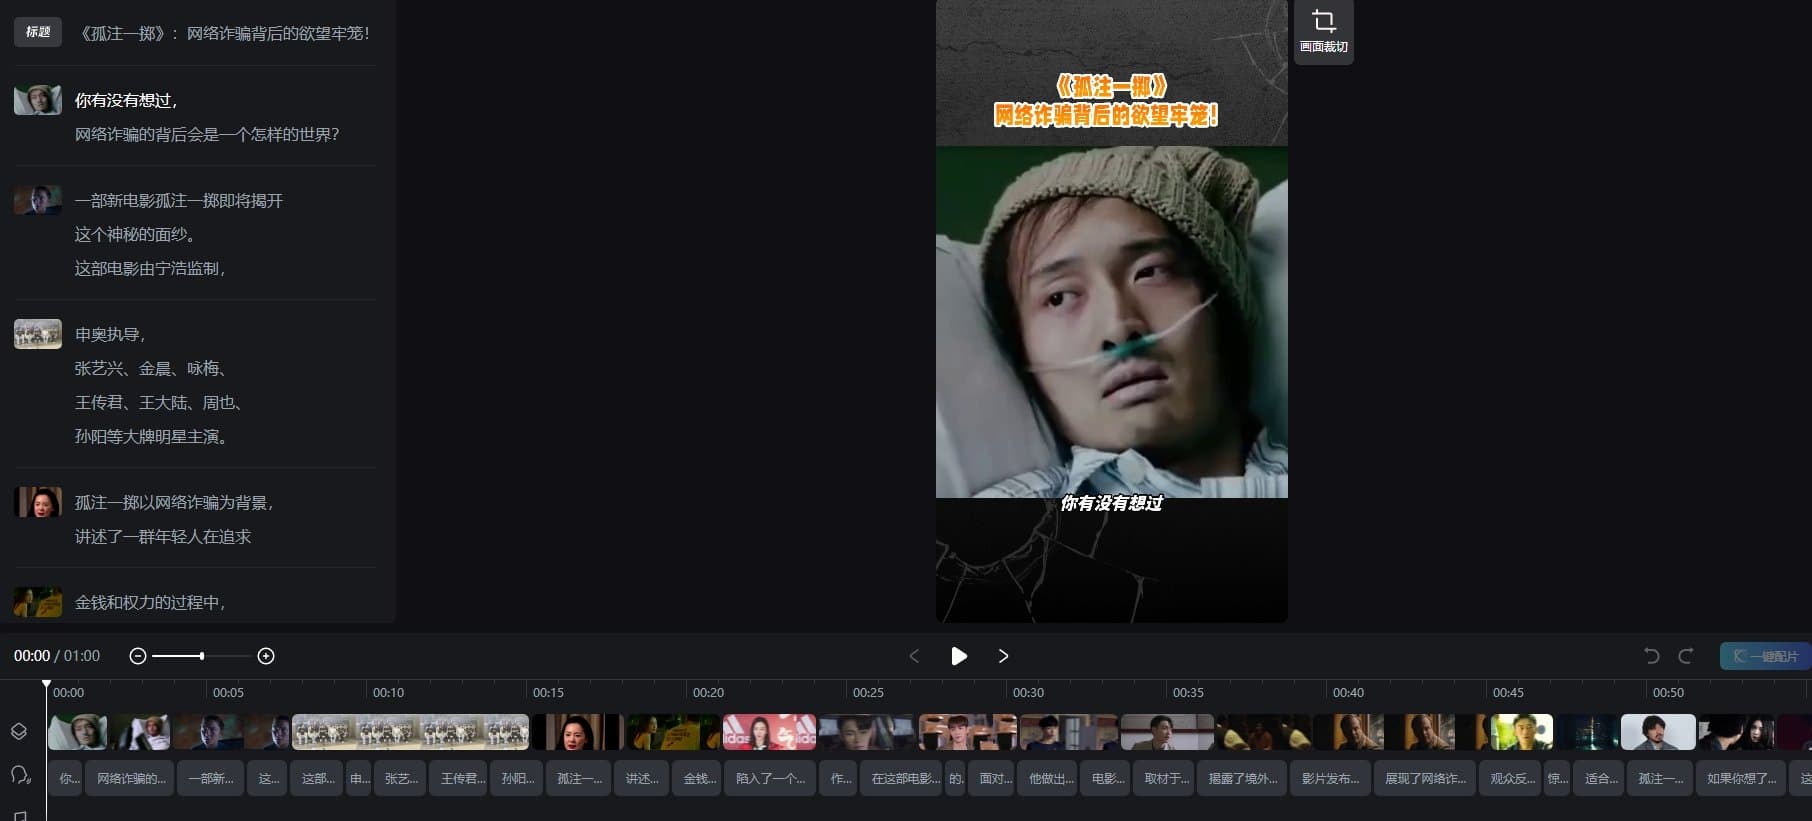The image size is (1812, 821).
Task: Select script line 孤注一掷以网络诈骗为背景，
Action: tap(174, 502)
